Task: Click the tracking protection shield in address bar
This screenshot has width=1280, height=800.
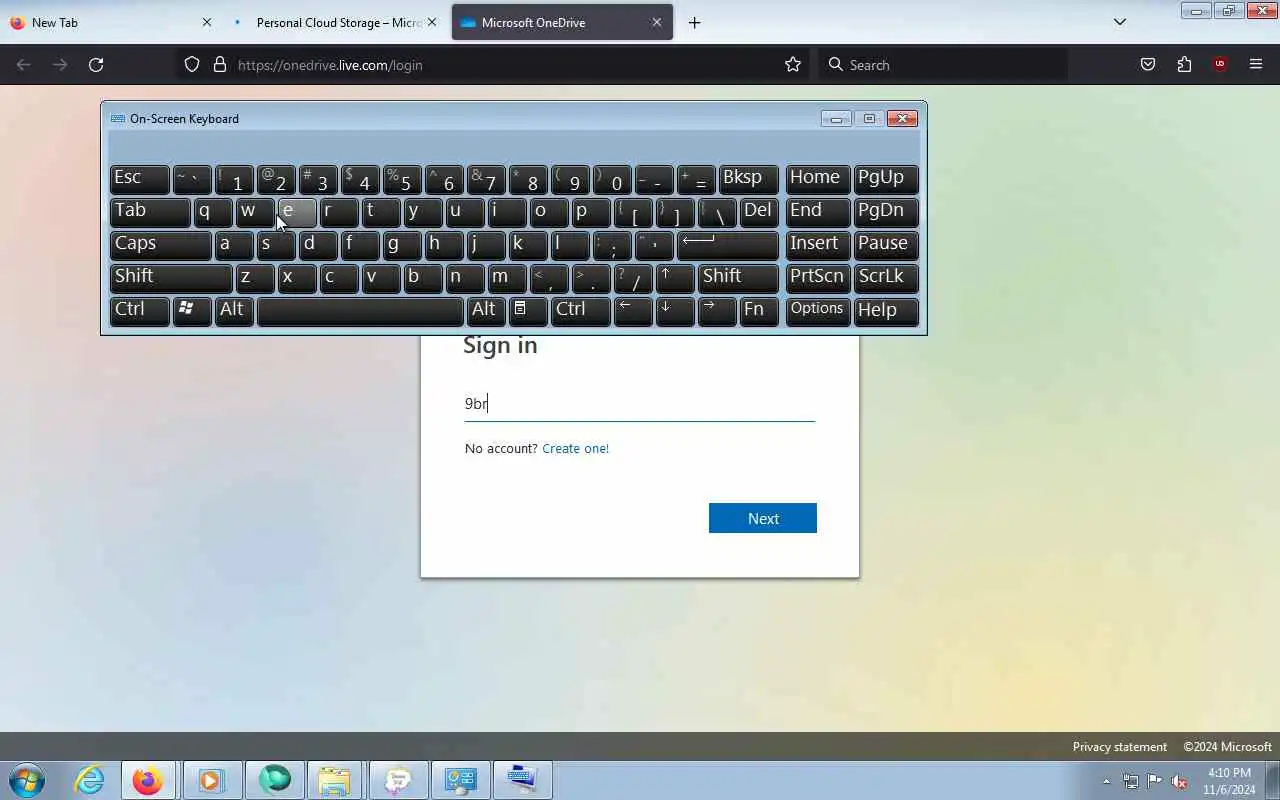Action: tap(192, 65)
